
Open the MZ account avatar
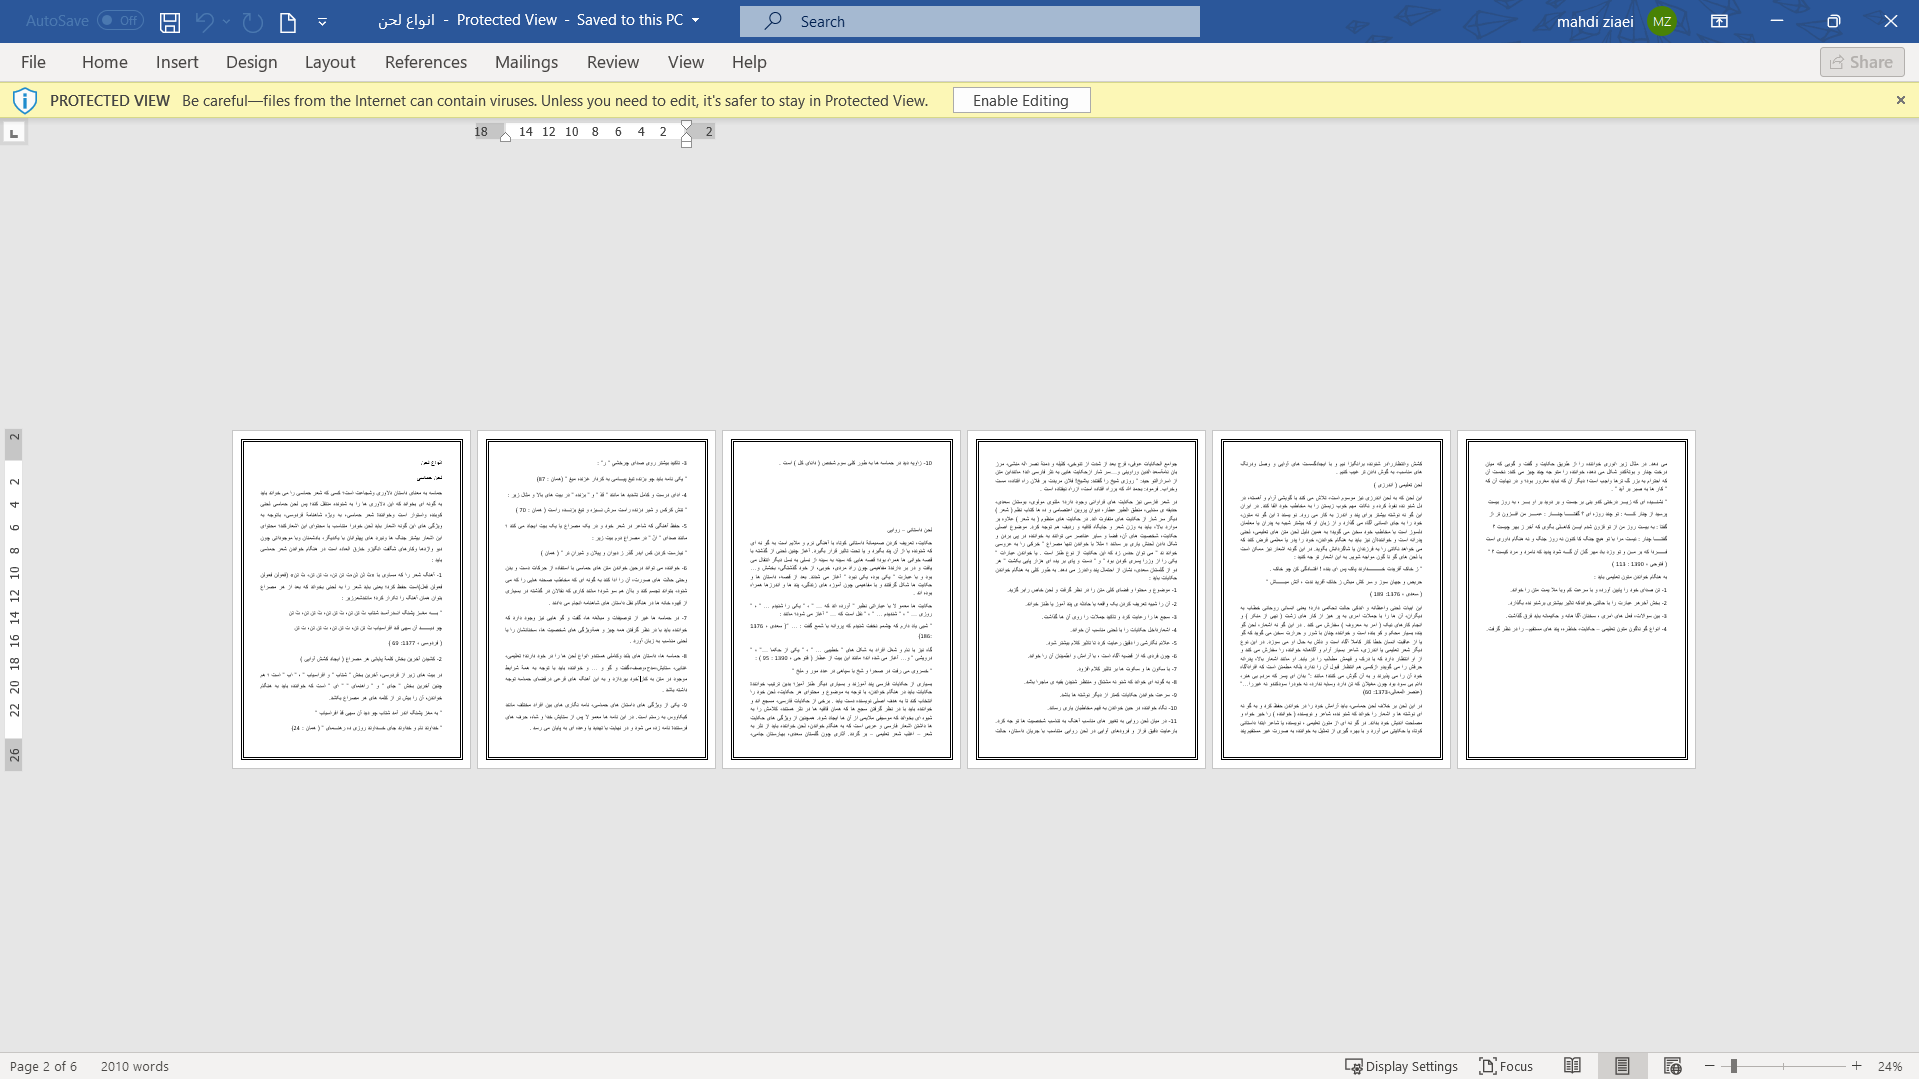click(1662, 21)
